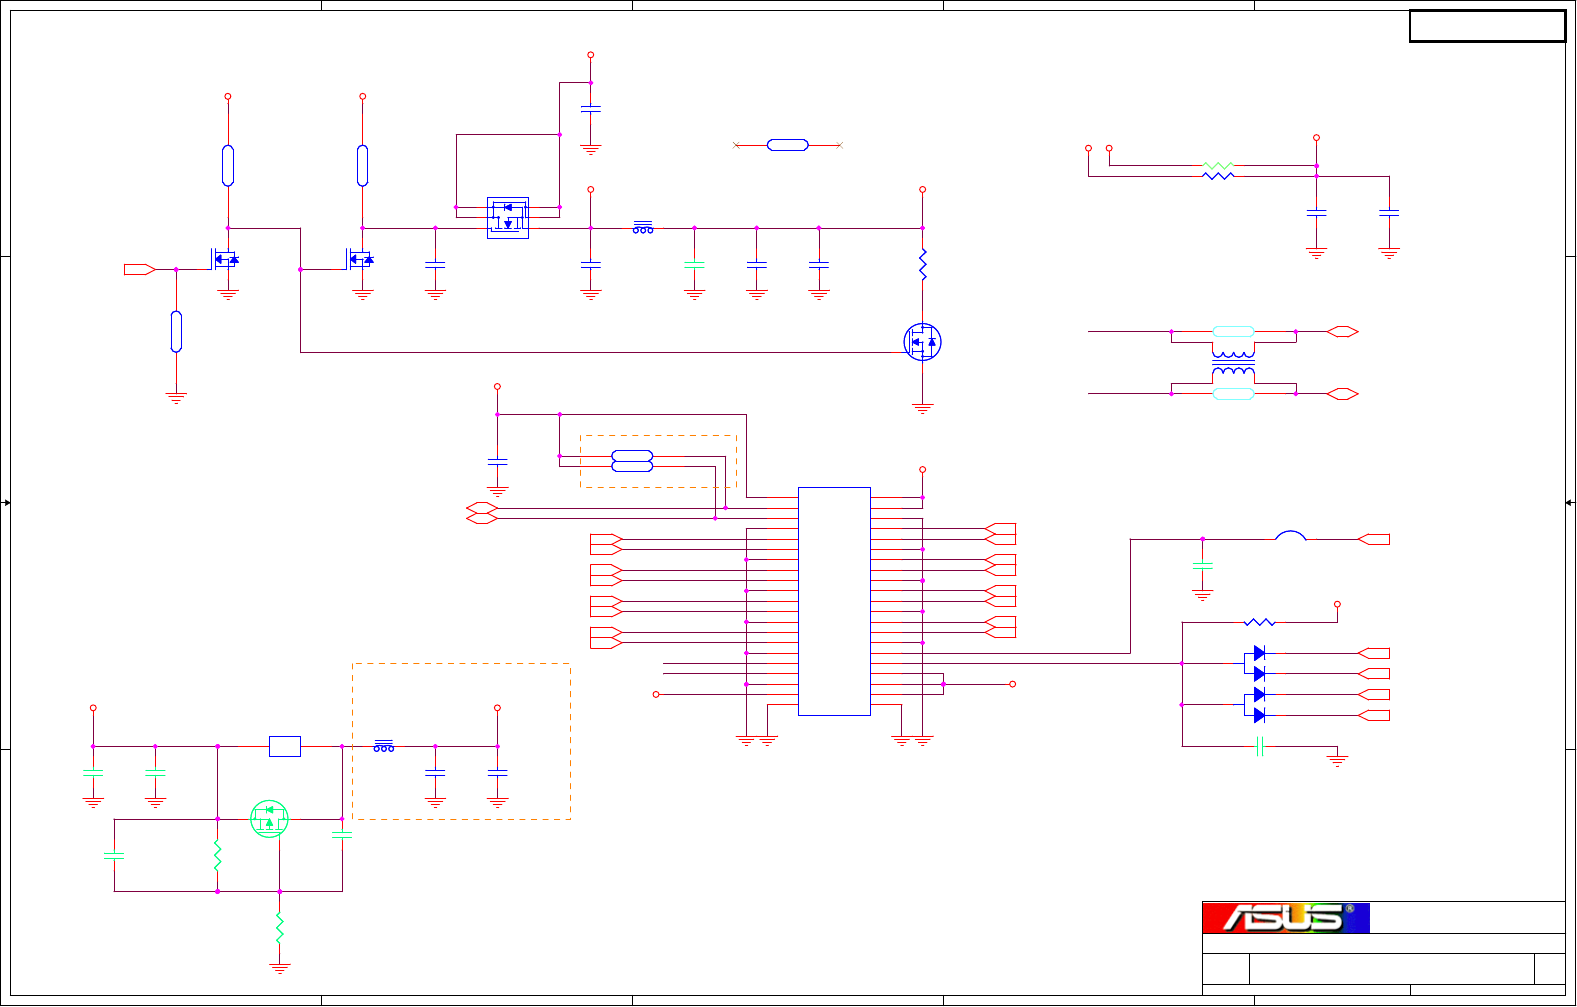Click the green resistor connected to the bottom ground
Image resolution: width=1577 pixels, height=1007 pixels.
[x=280, y=928]
